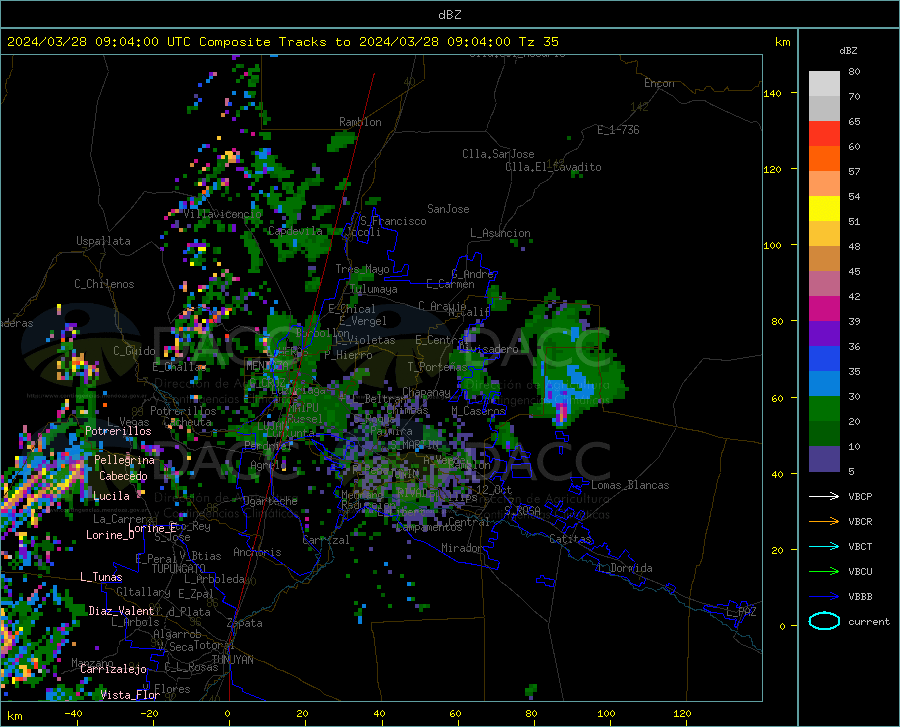Screen dimensions: 900x727
Task: Pick the blue 36 dBZ color swatch
Action: coord(824,359)
